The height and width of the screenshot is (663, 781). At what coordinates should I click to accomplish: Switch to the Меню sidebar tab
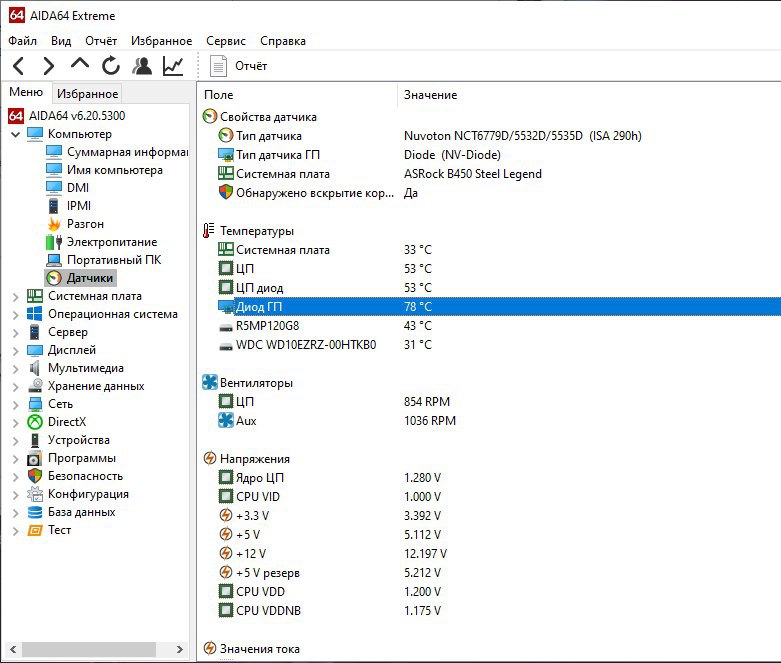pos(26,92)
